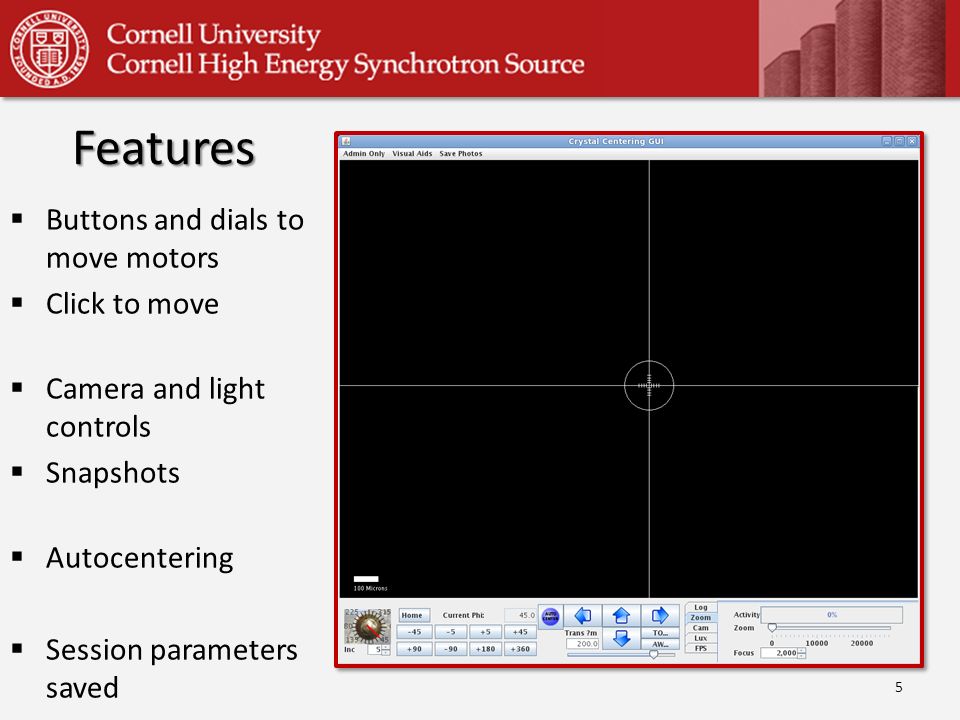Click the Current Phi label
Viewport: 960px width, 720px height.
463,615
